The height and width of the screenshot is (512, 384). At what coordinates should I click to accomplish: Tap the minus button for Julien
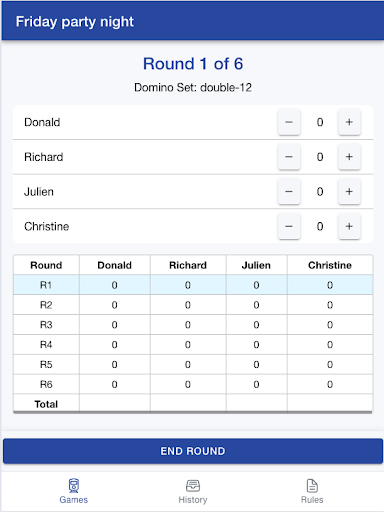(289, 192)
